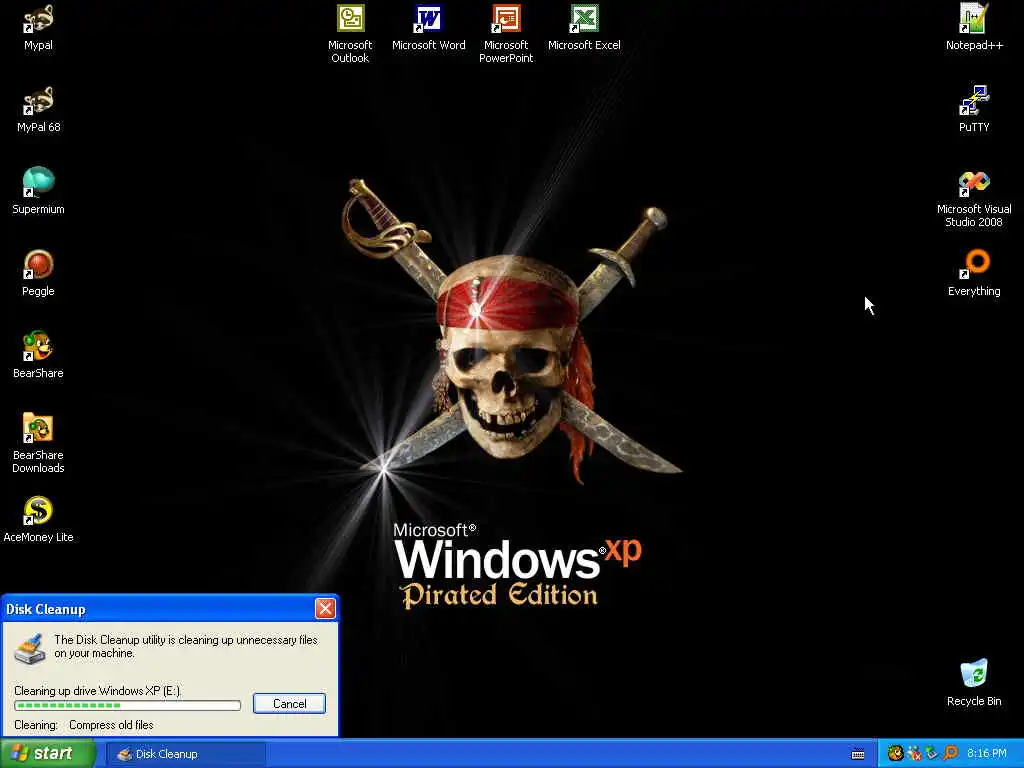Select the AceMoney Lite icon
Screen dimensions: 1024x768
(x=38, y=520)
